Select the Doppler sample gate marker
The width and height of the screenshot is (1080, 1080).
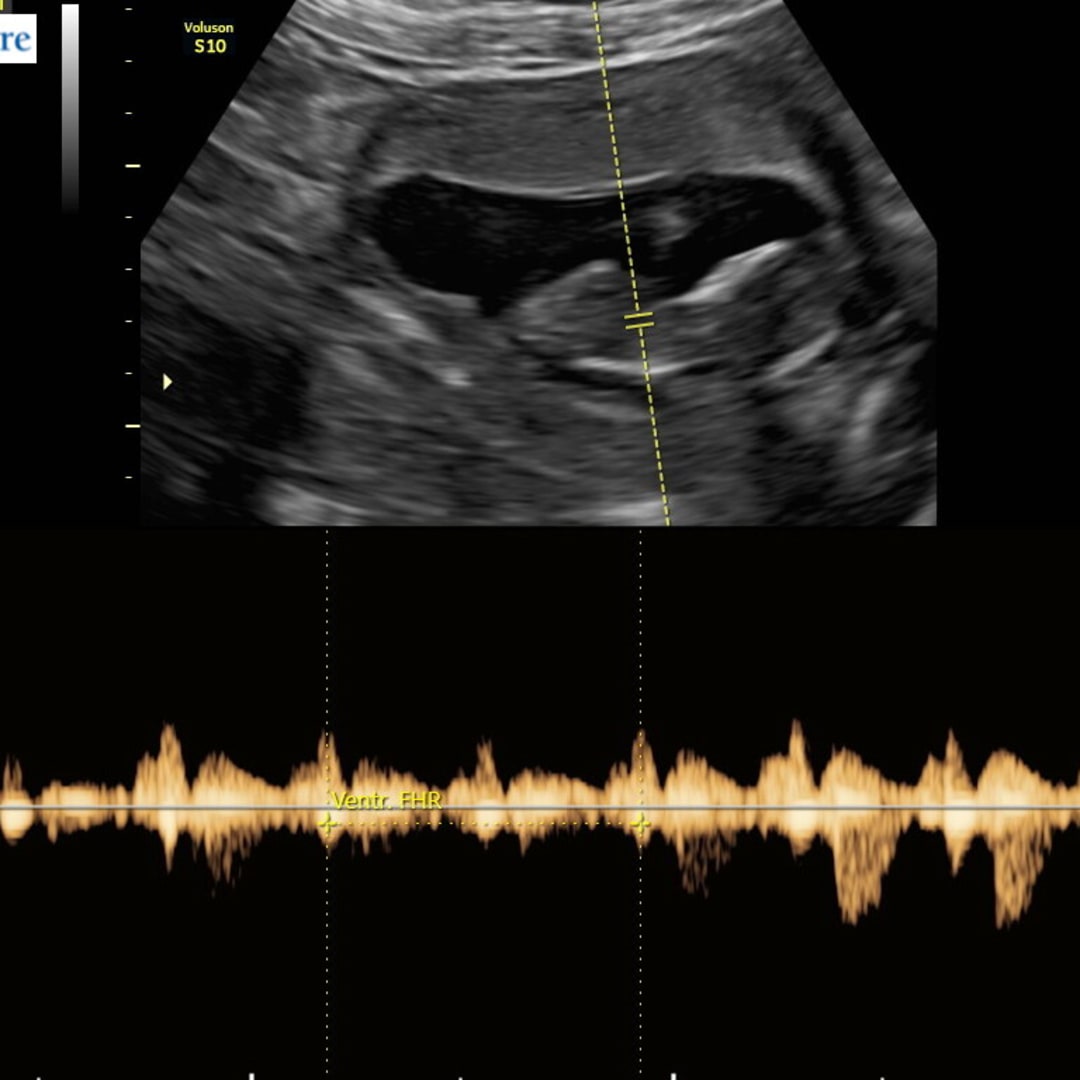pyautogui.click(x=639, y=321)
